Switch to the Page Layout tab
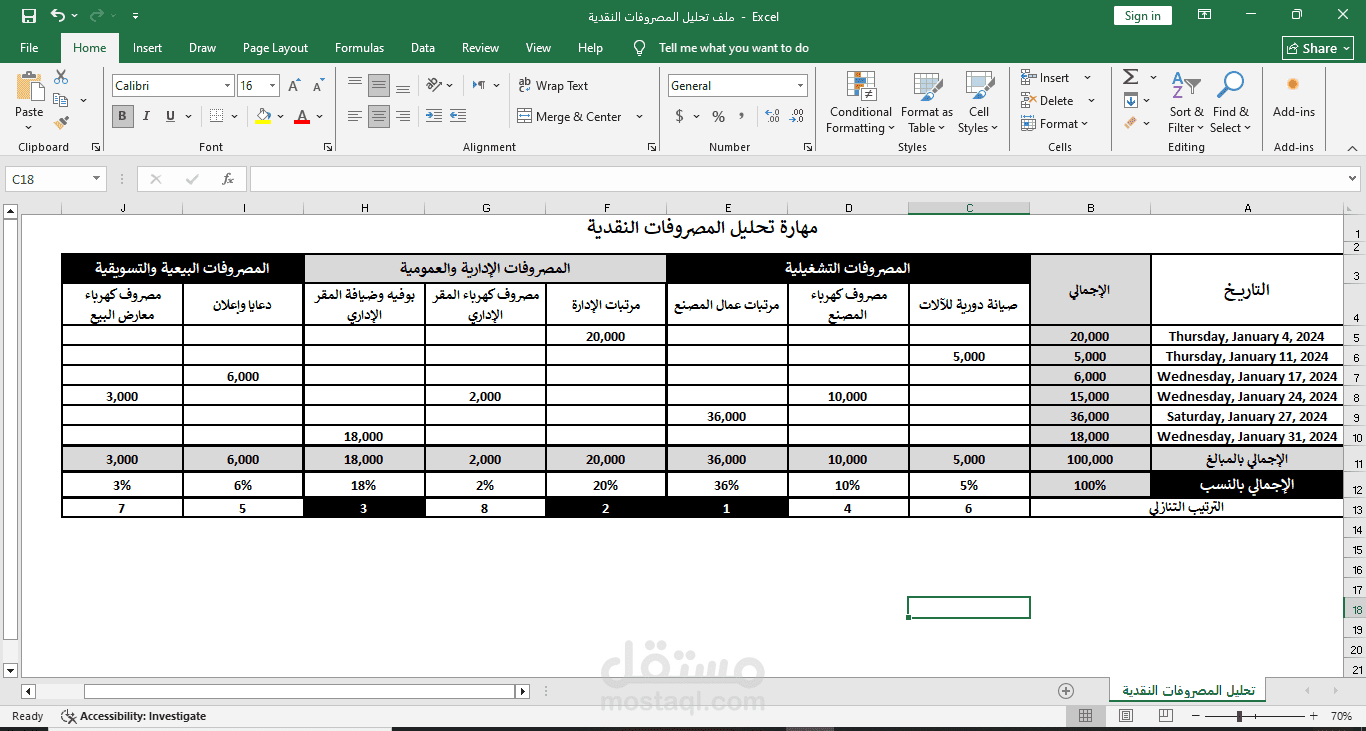1366x731 pixels. 275,48
